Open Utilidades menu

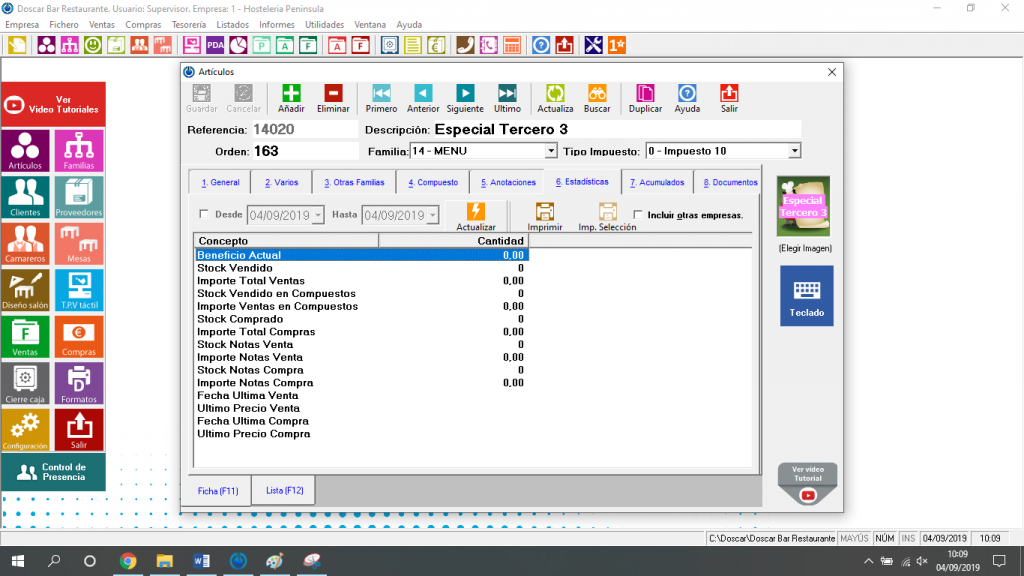(325, 24)
